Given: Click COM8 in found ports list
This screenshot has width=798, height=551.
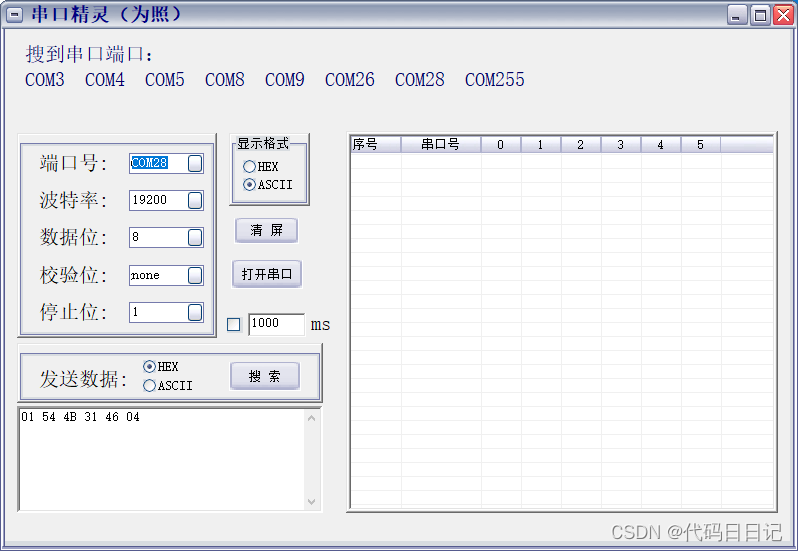Looking at the screenshot, I should (225, 80).
